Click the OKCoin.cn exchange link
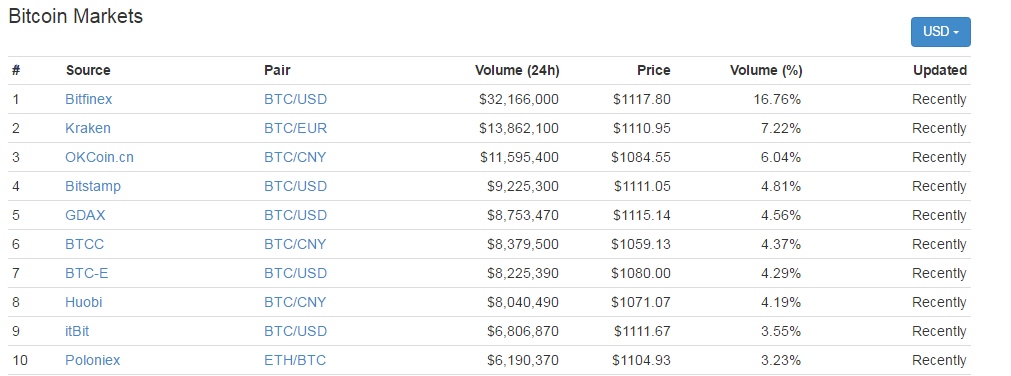The height and width of the screenshot is (376, 1011). coord(99,157)
